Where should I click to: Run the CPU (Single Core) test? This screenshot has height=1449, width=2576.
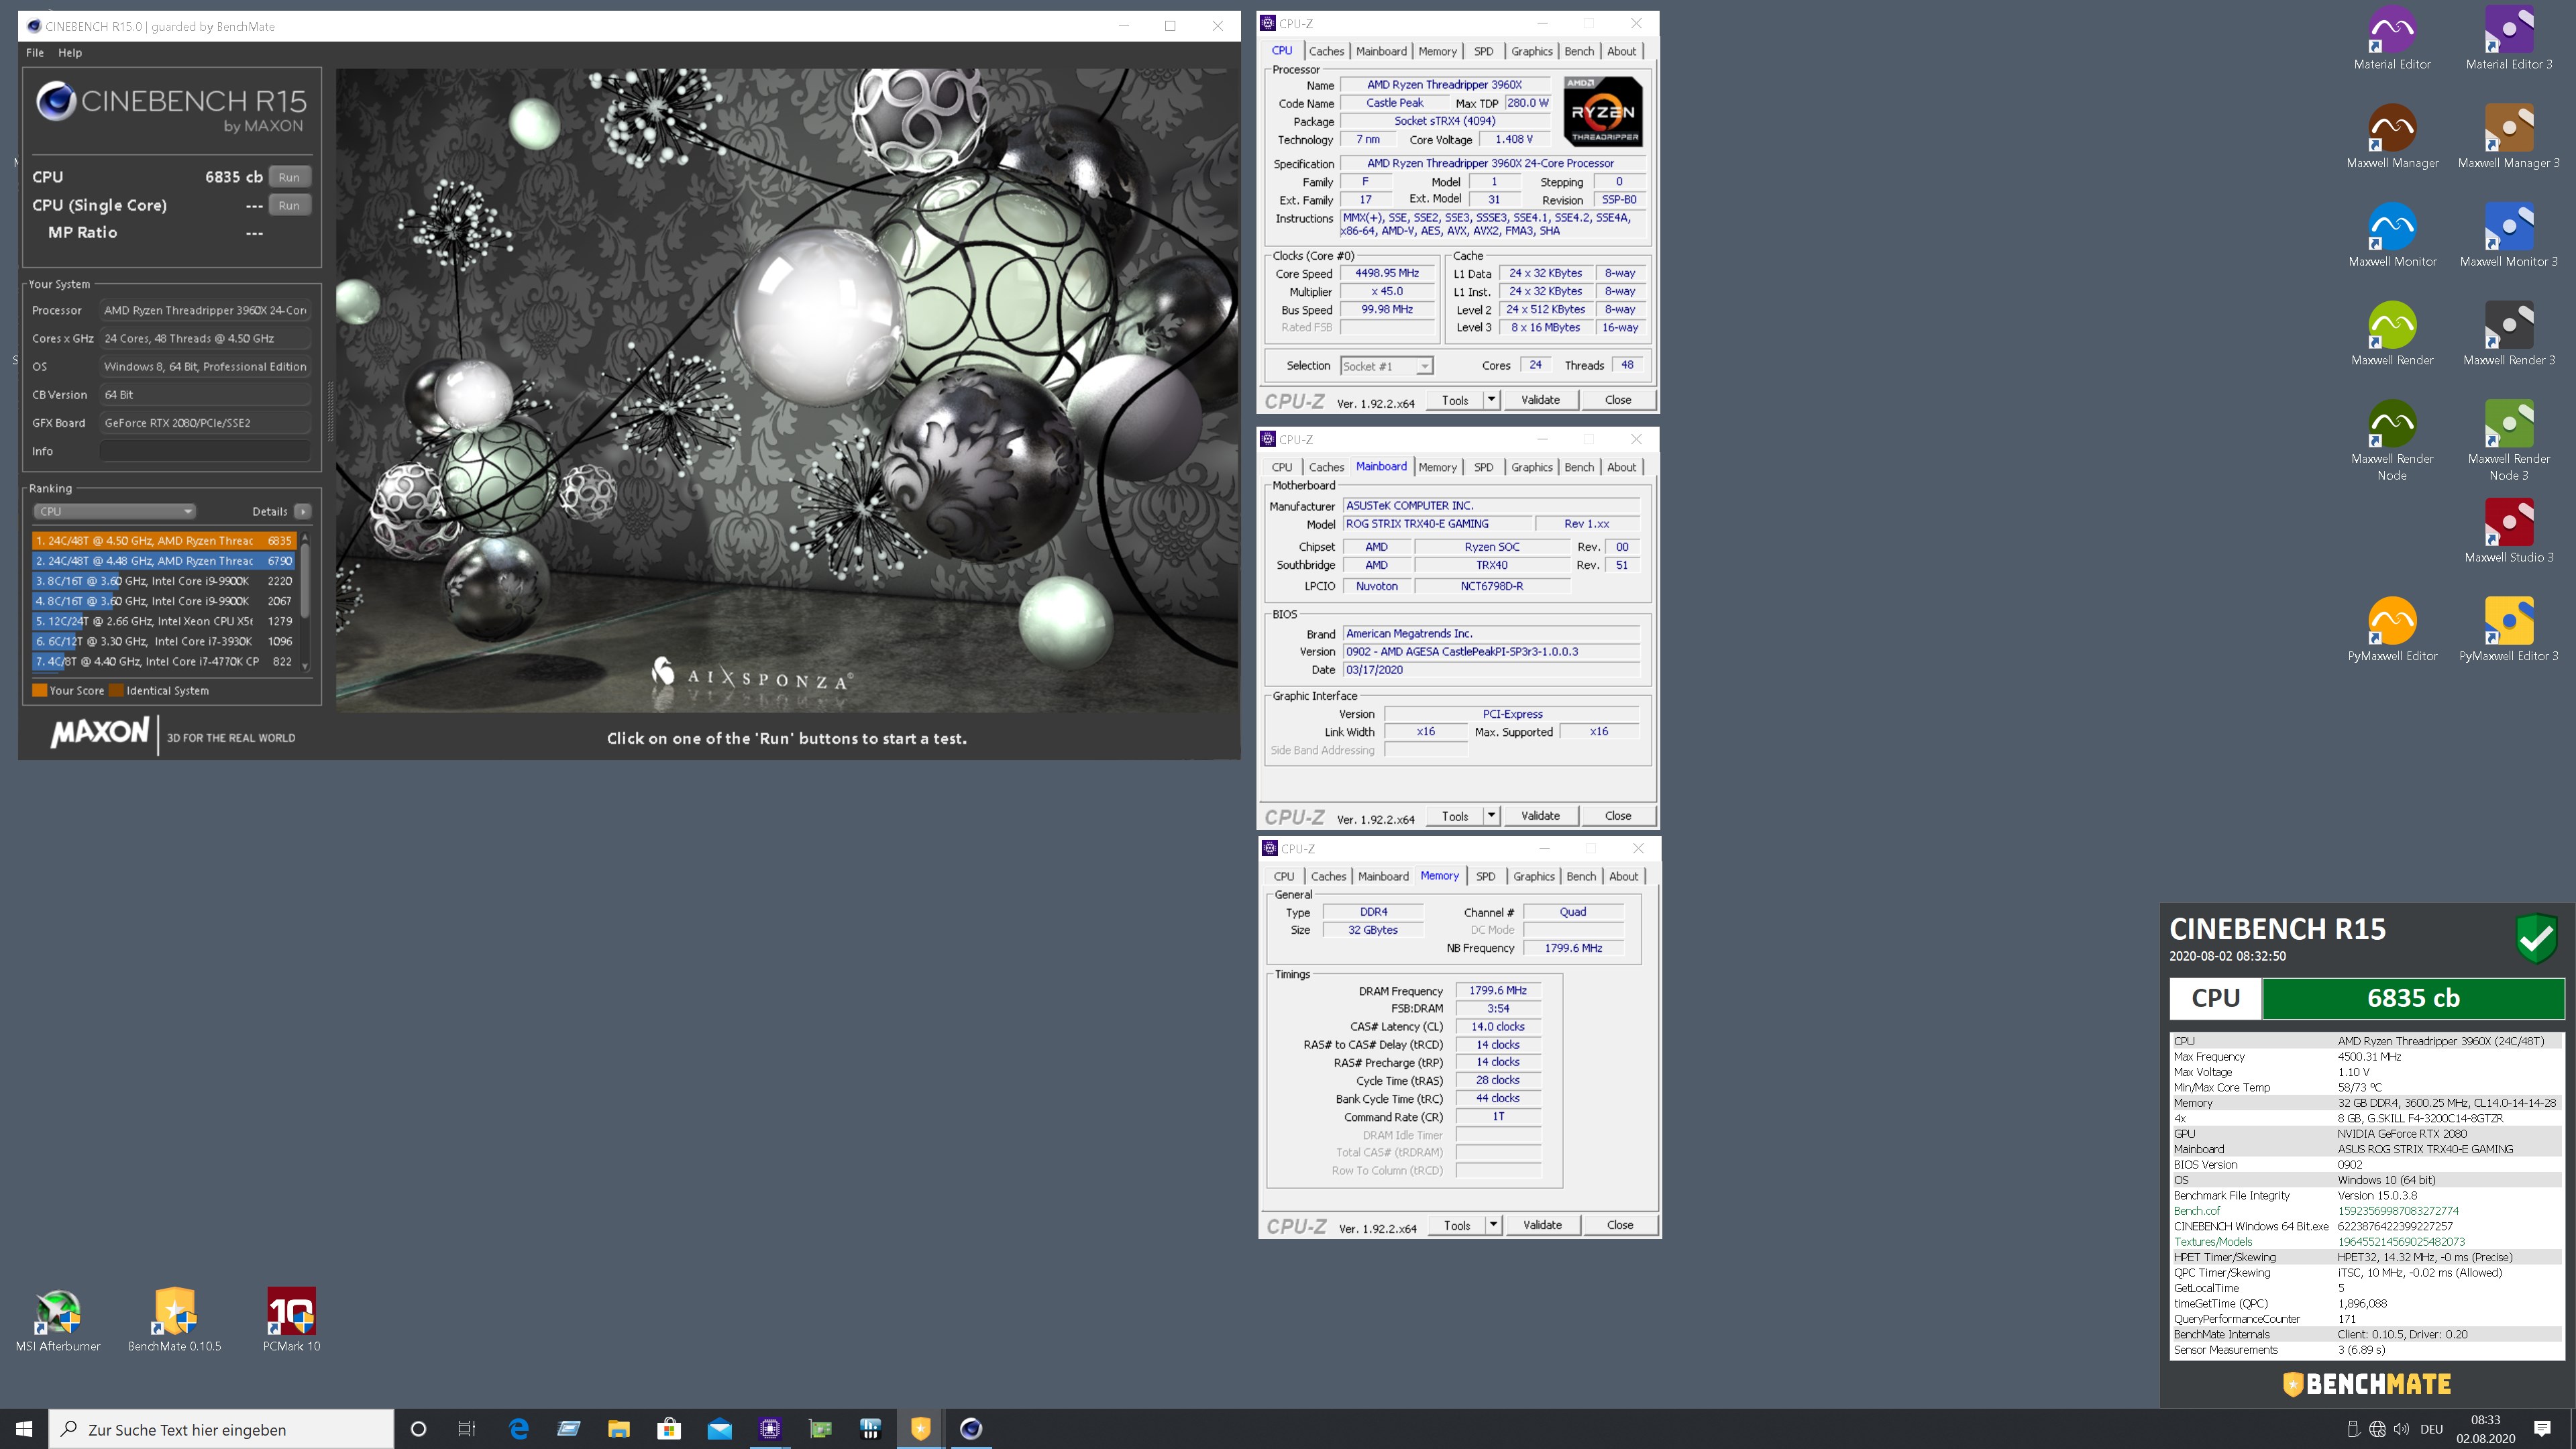pos(289,205)
